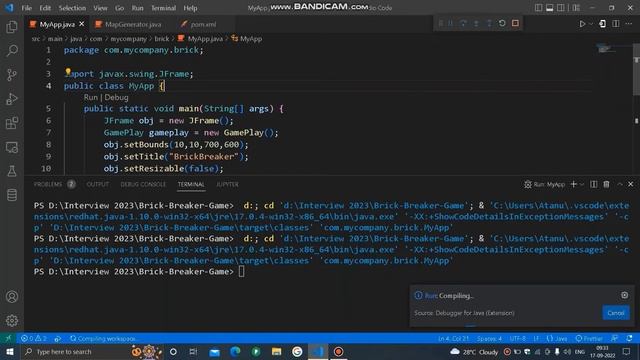This screenshot has height=360, width=640.
Task: Open run options dropdown beside play icon
Action: click(x=591, y=24)
